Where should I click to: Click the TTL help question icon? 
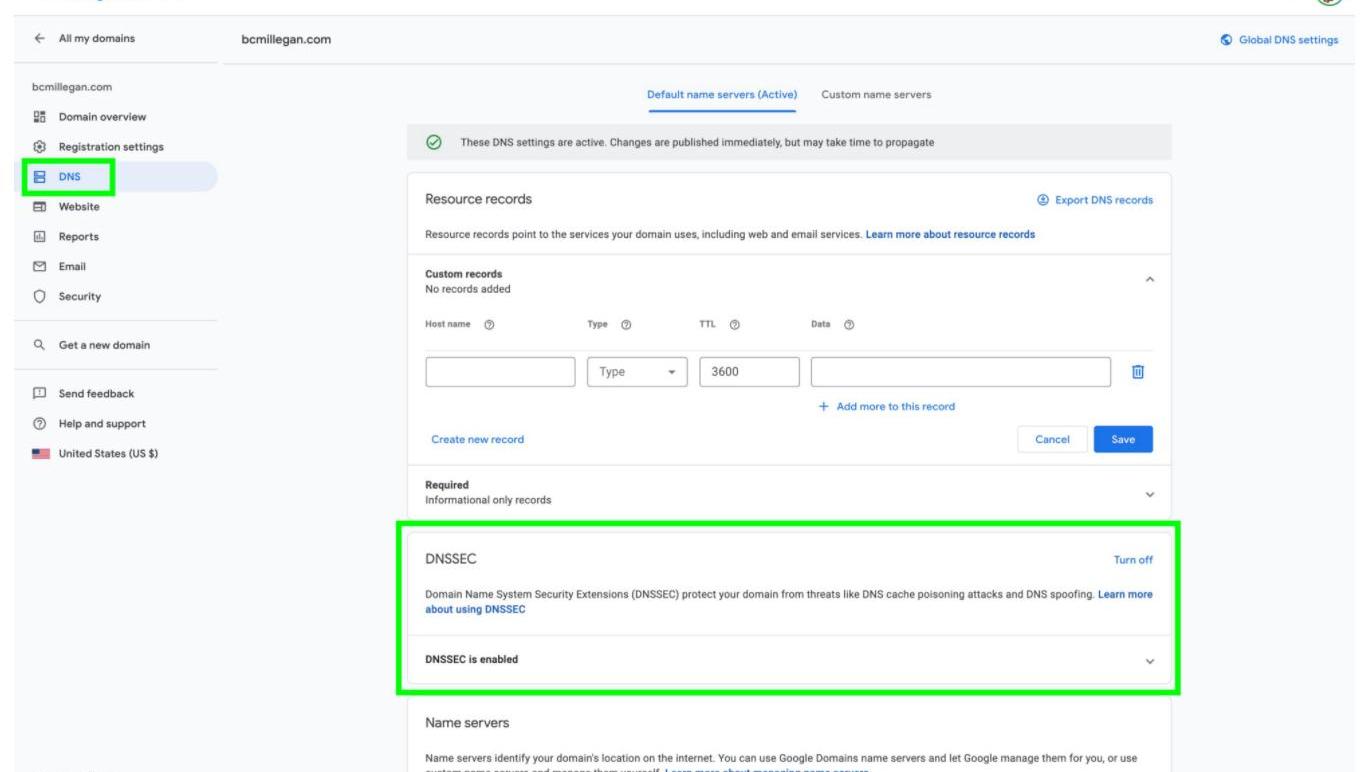734,325
